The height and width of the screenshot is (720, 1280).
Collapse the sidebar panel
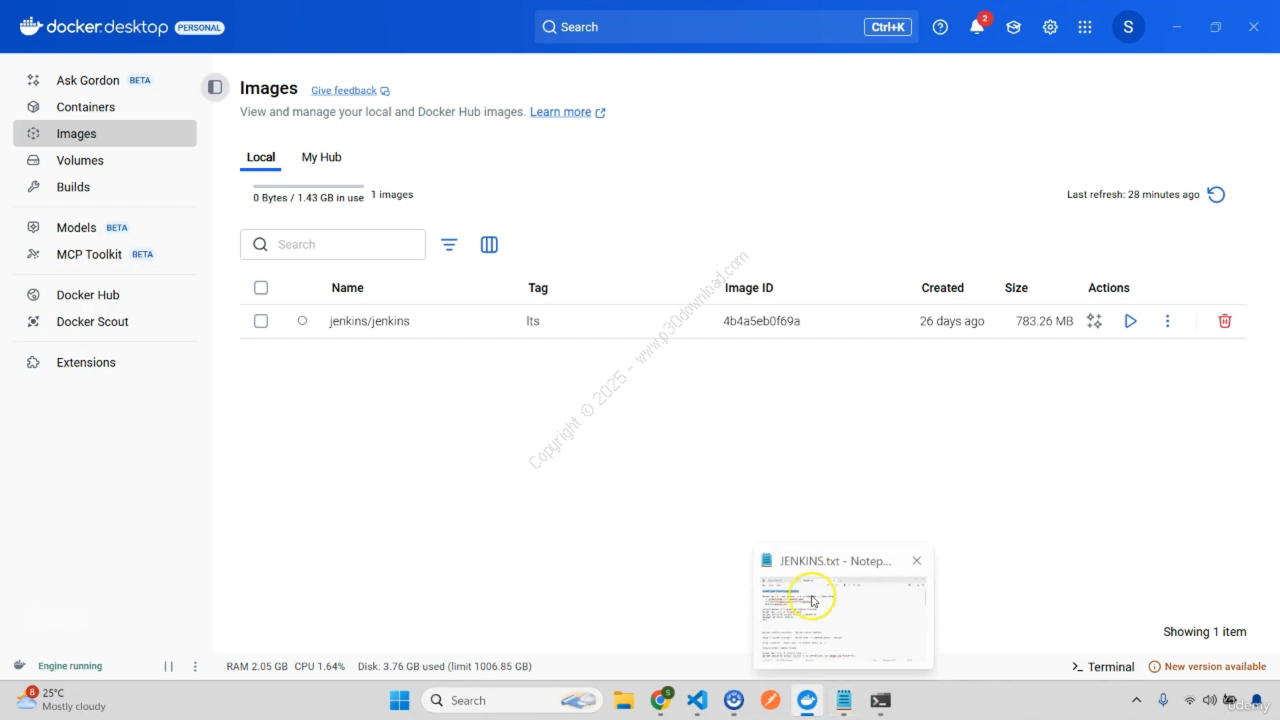pos(215,88)
